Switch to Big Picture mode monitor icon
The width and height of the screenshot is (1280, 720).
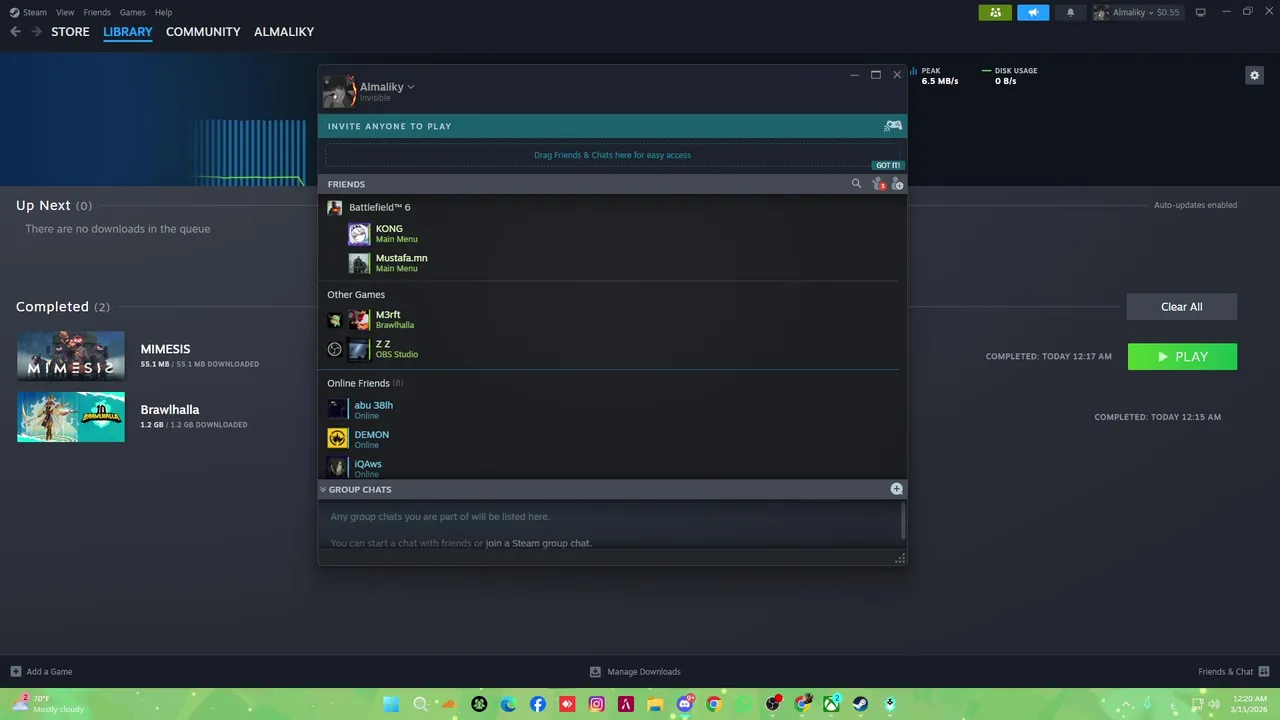[1201, 12]
